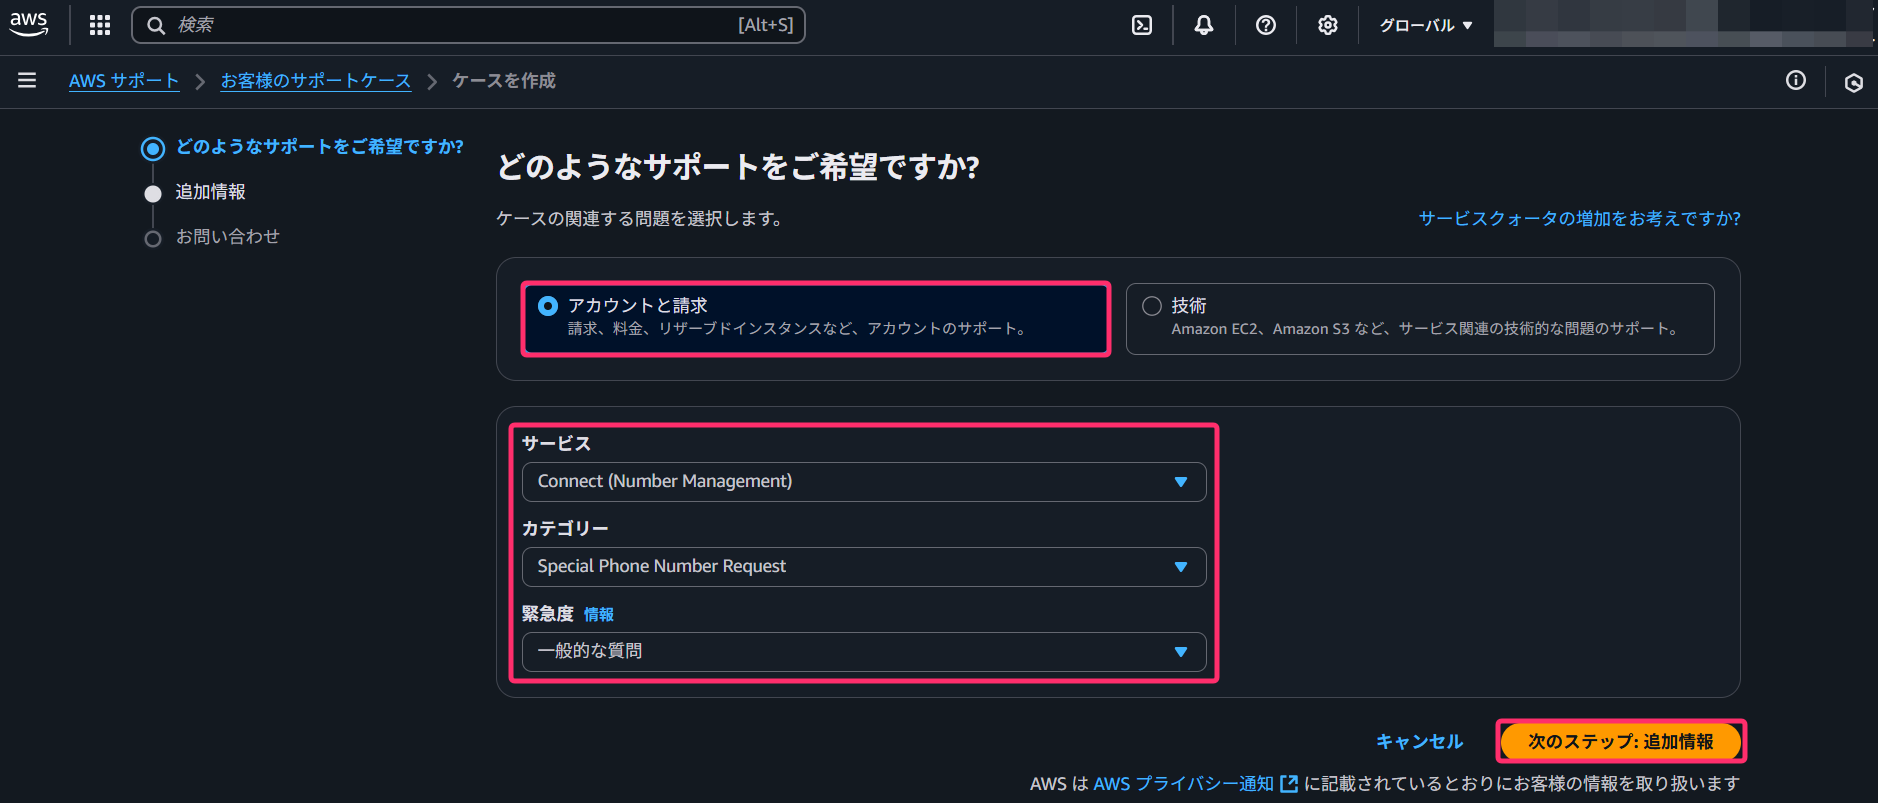Click the hexagon icon at top right

[1854, 82]
